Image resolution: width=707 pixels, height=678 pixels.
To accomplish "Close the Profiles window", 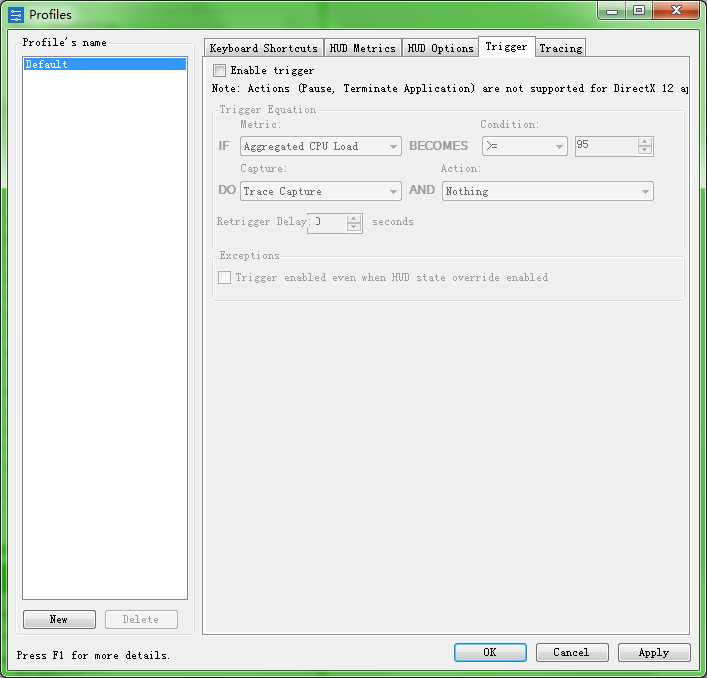I will pyautogui.click(x=675, y=10).
